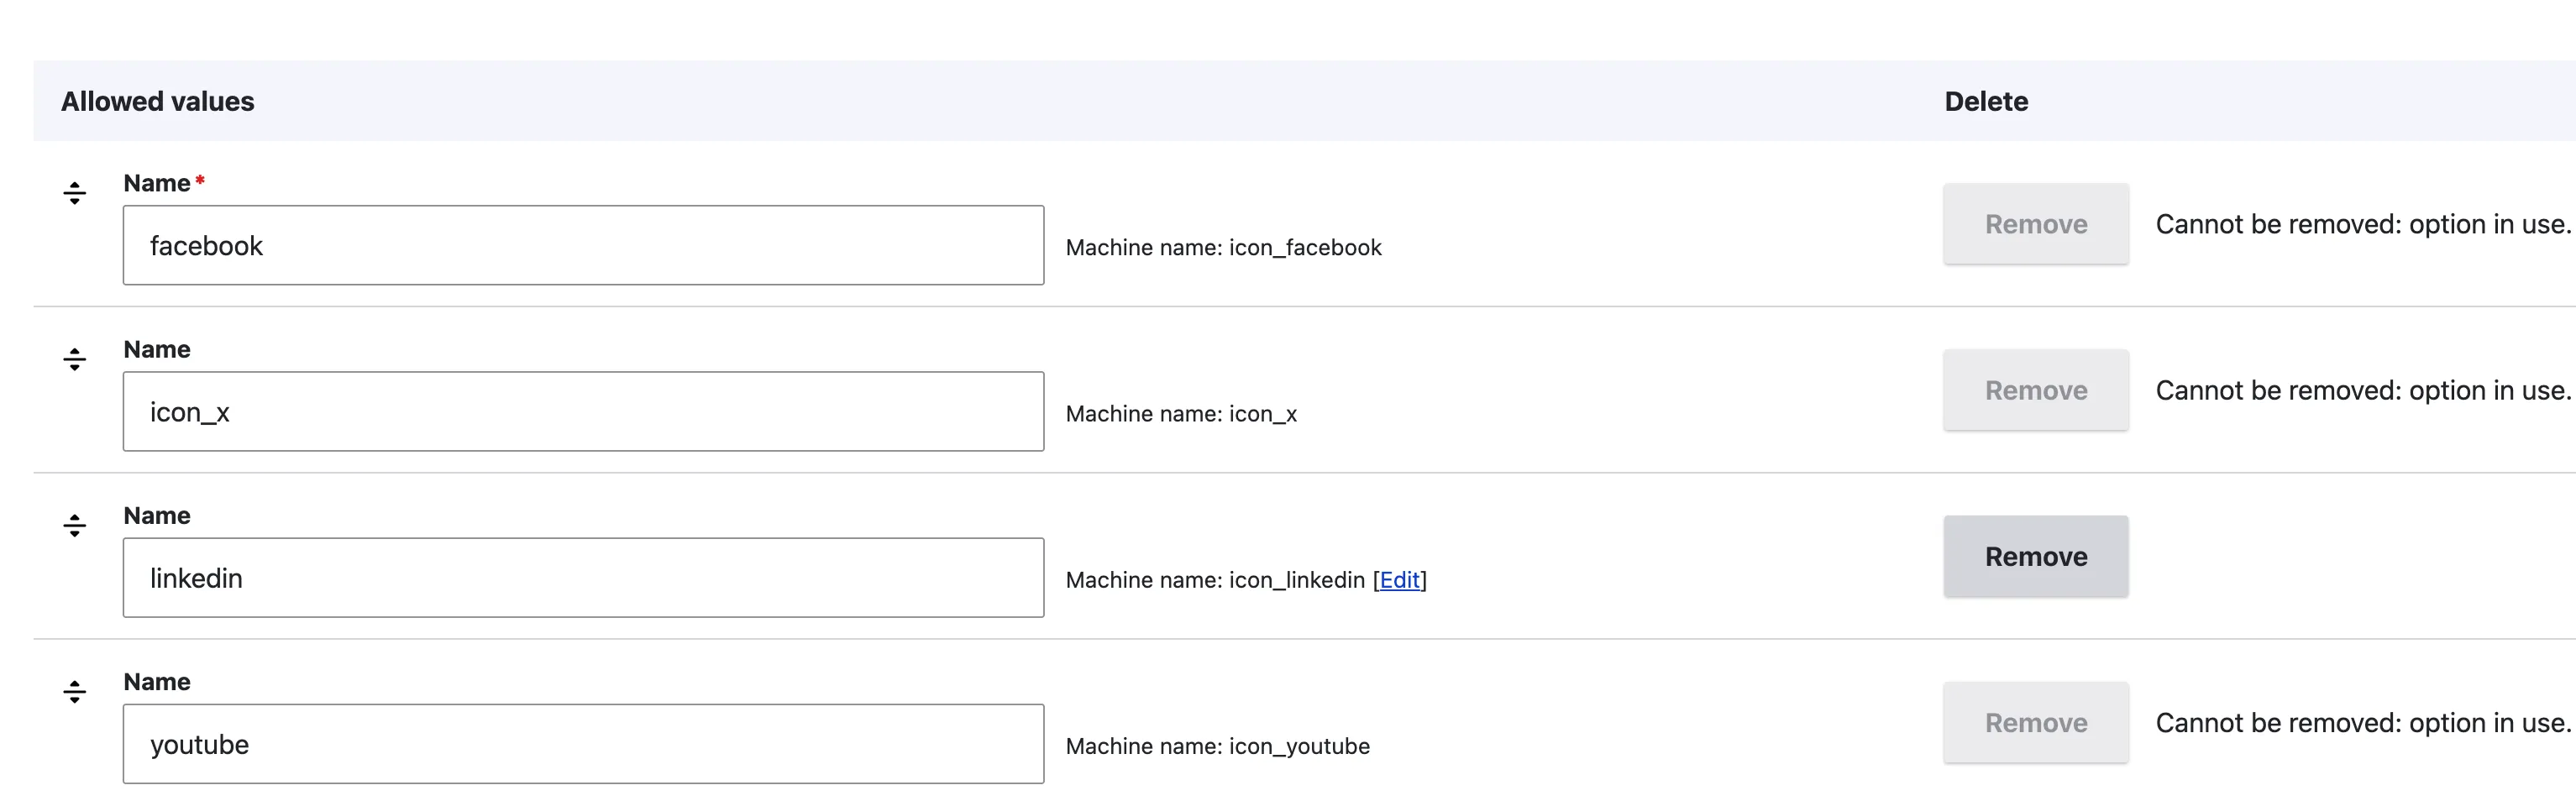Click the 'Cannot be removed' message for icon_x

(x=2361, y=391)
